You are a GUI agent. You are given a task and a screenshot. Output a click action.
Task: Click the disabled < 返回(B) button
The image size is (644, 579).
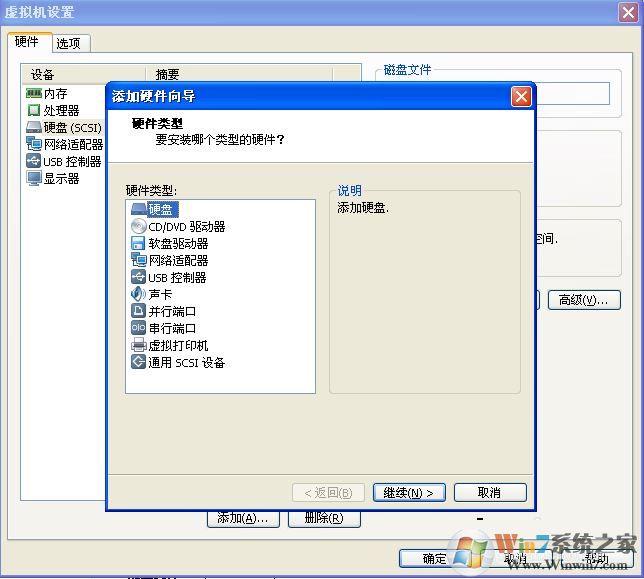coord(328,492)
